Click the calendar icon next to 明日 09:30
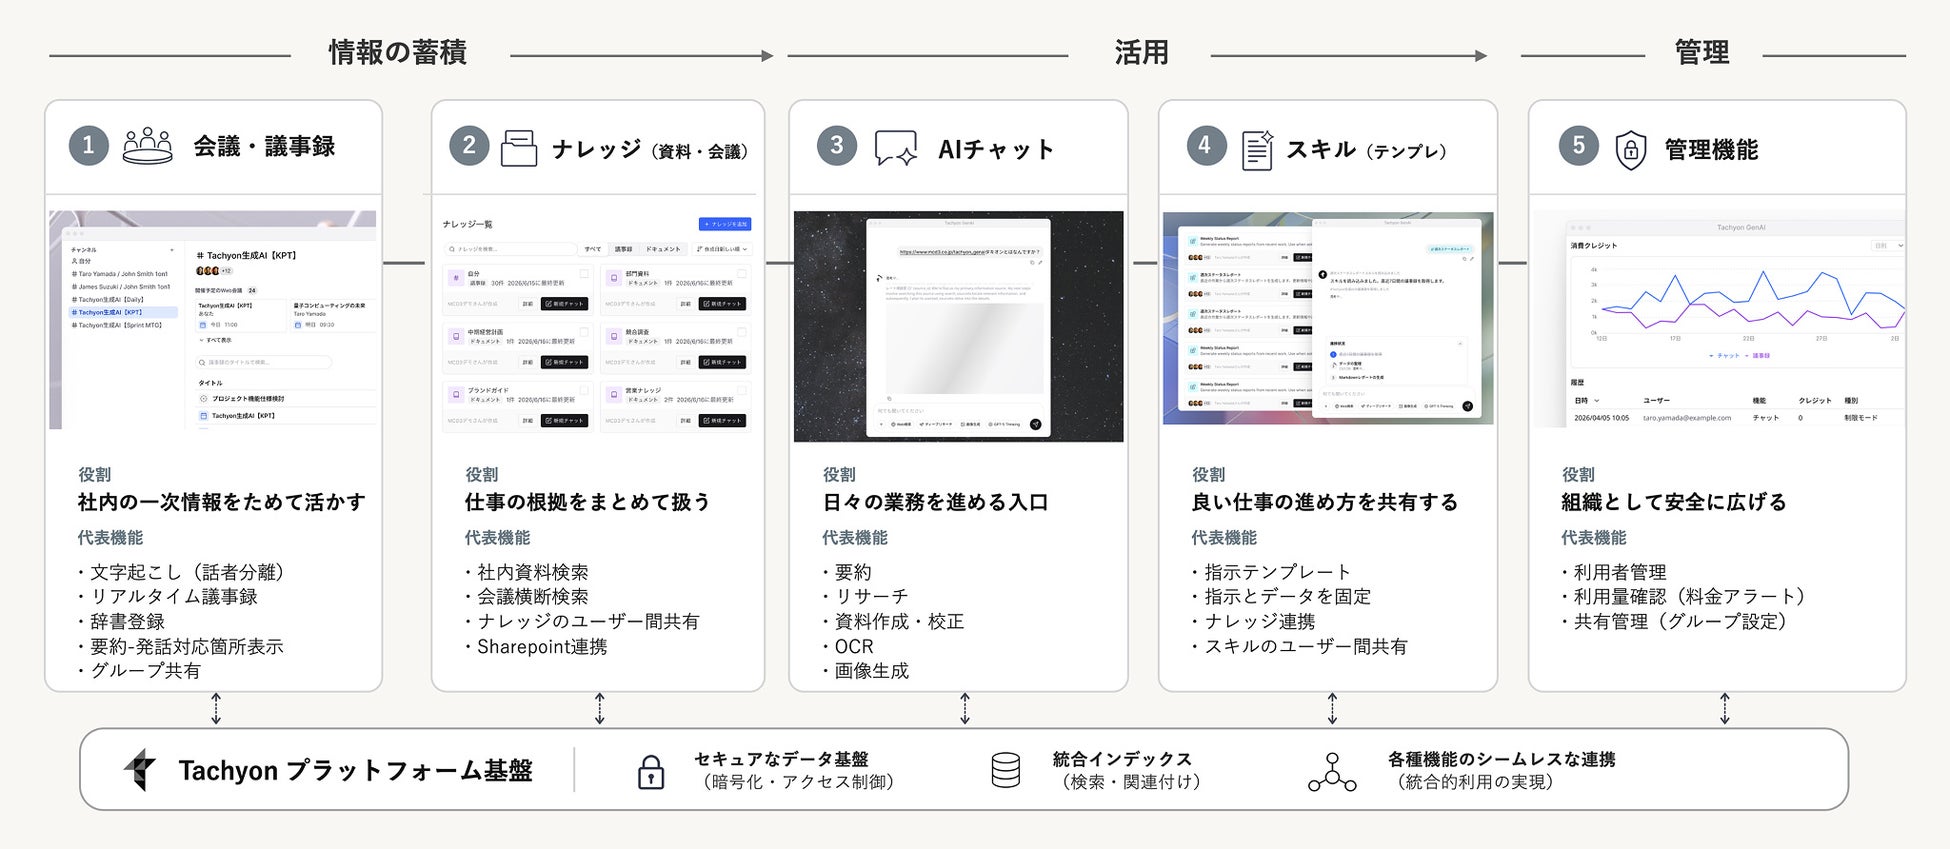 point(297,325)
